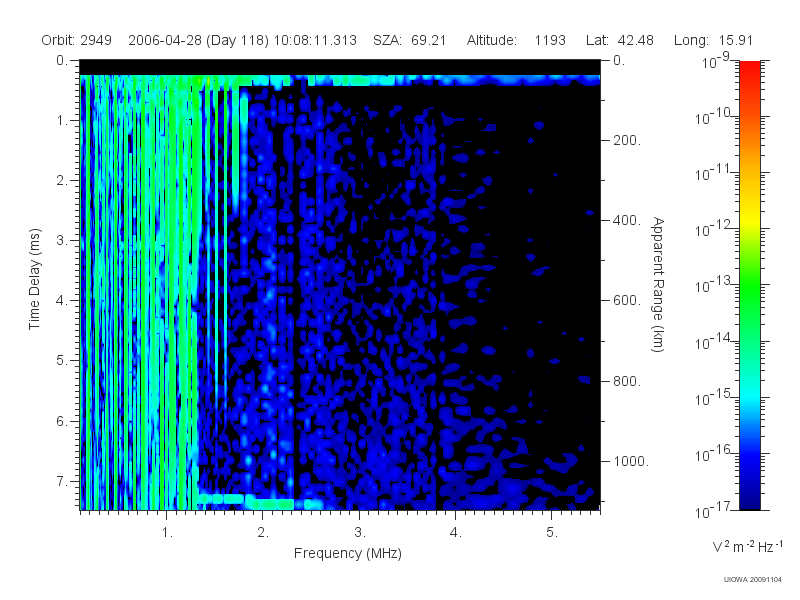Click the 'Long: 15.91' value

[713, 40]
